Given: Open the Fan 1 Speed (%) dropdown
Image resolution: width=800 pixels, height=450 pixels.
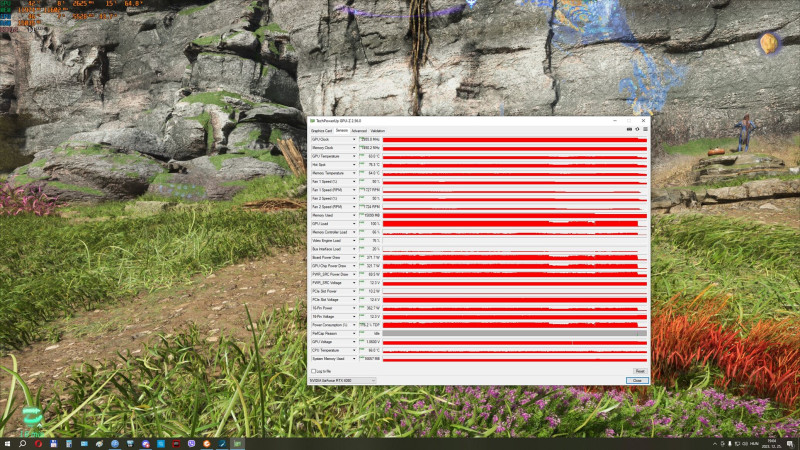Looking at the screenshot, I should tap(354, 182).
